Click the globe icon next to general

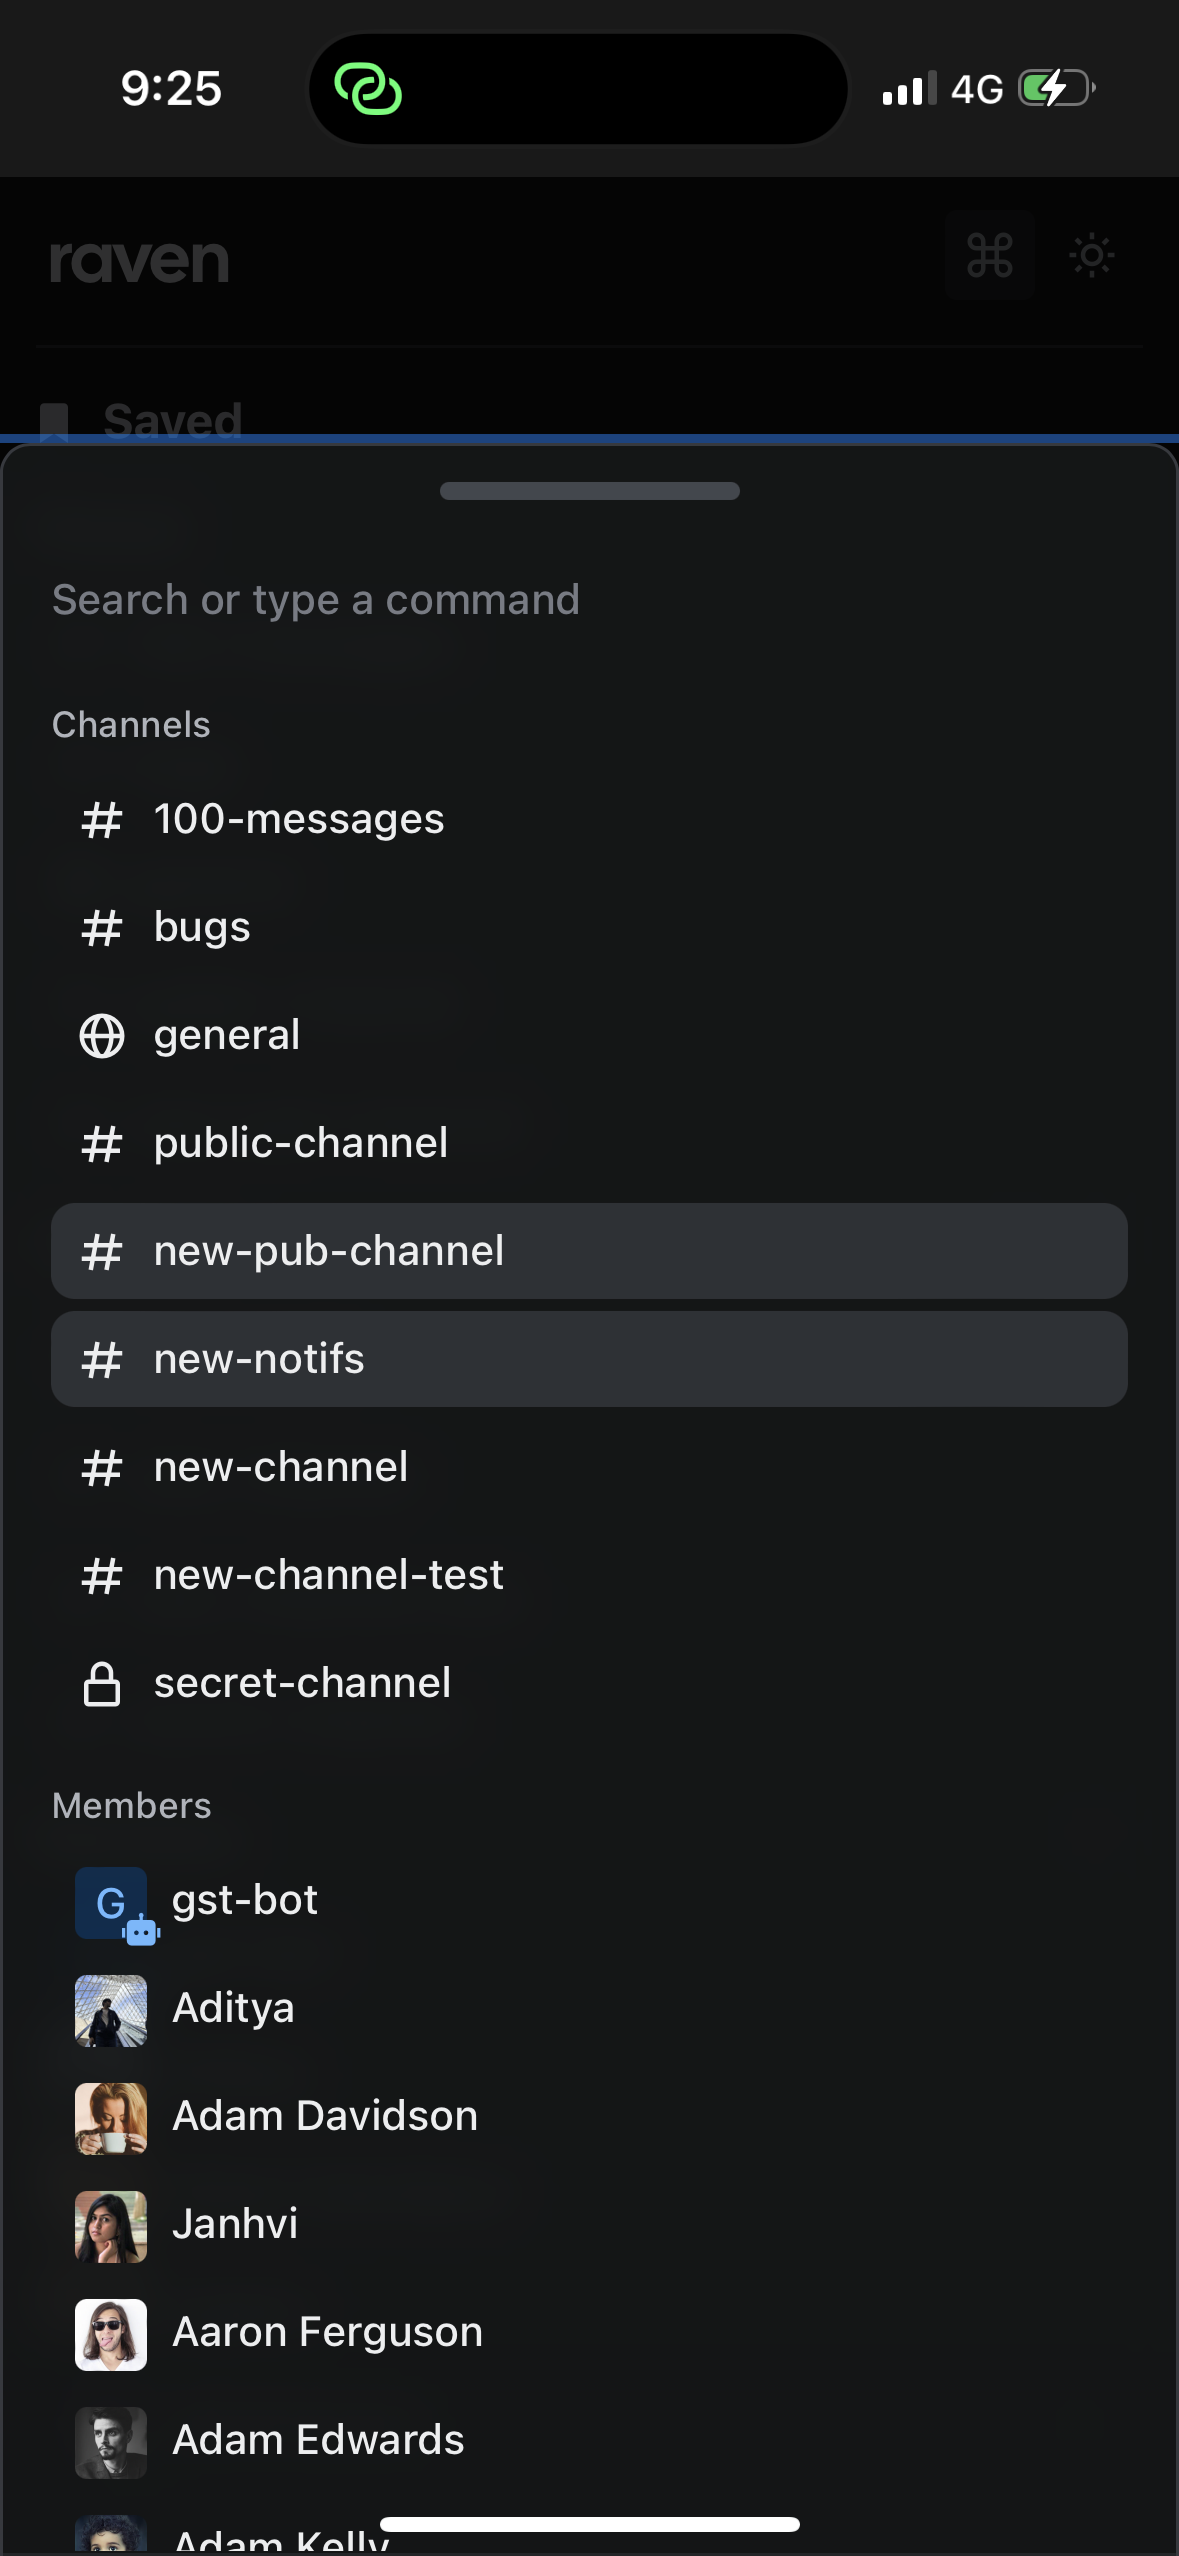tap(102, 1036)
